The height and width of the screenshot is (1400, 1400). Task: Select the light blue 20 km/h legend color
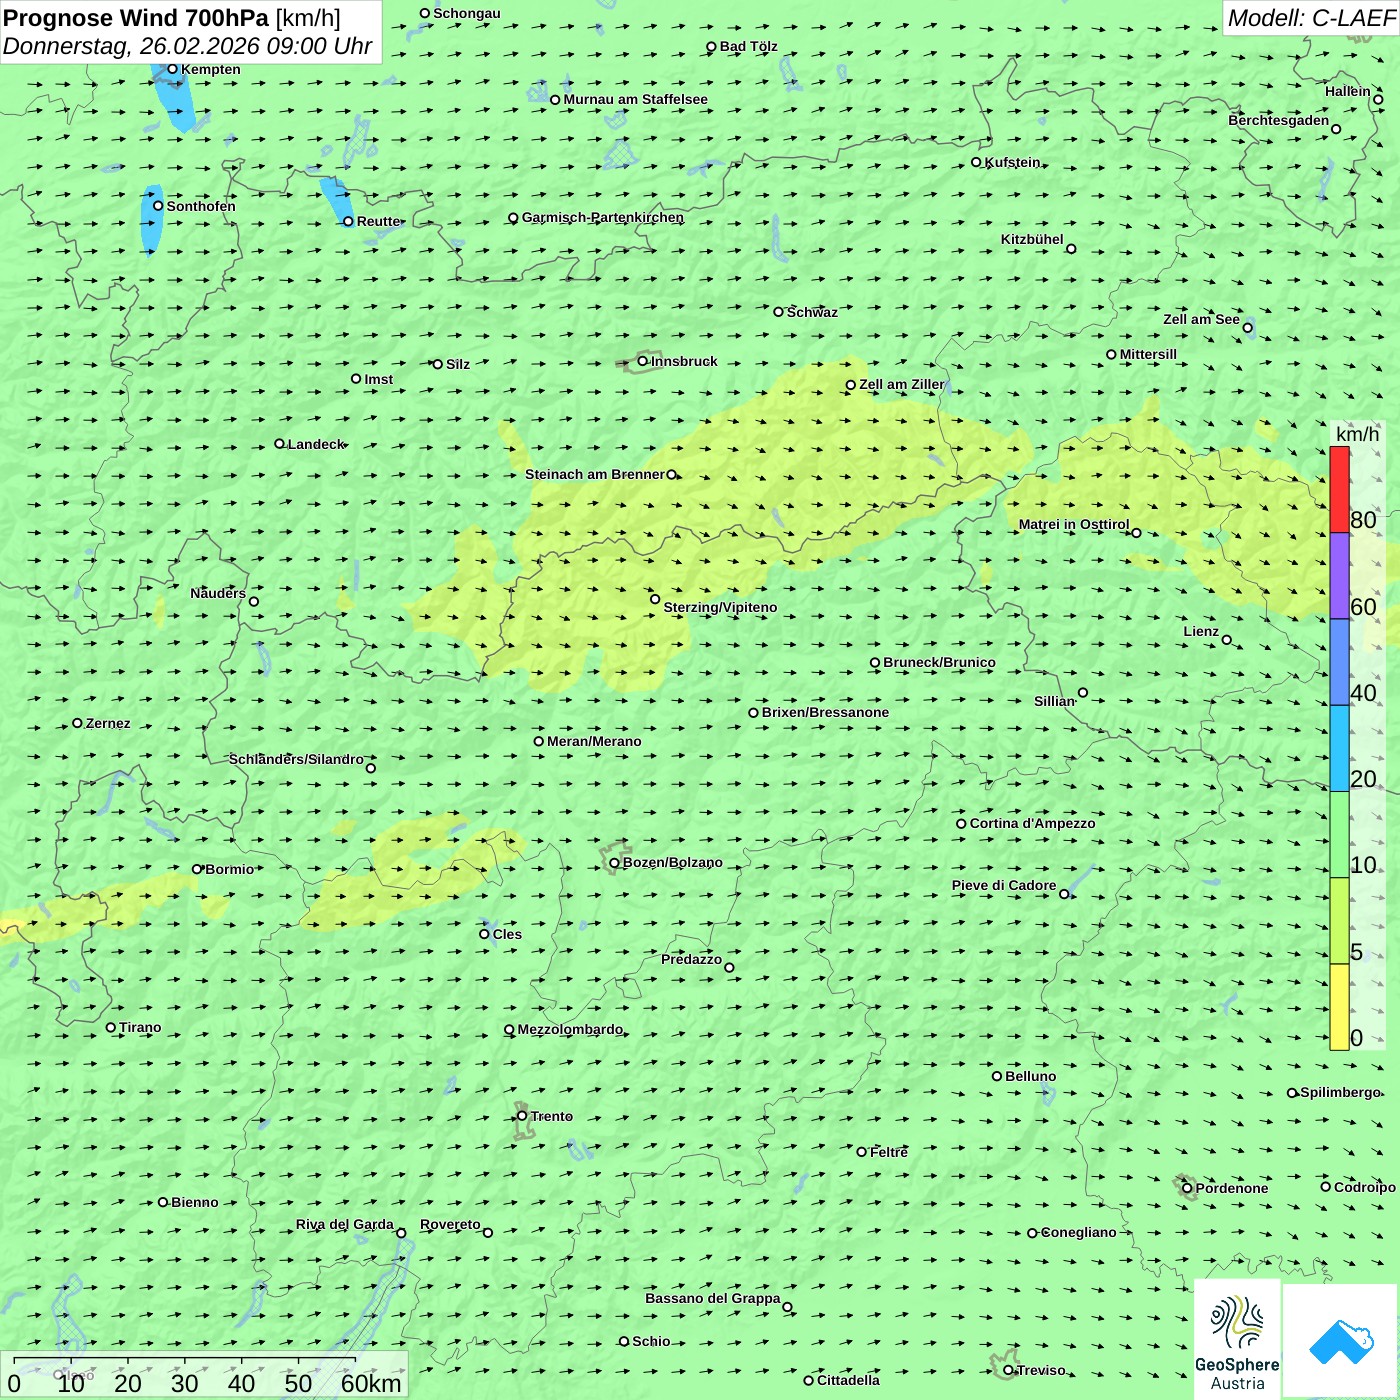[x=1339, y=748]
